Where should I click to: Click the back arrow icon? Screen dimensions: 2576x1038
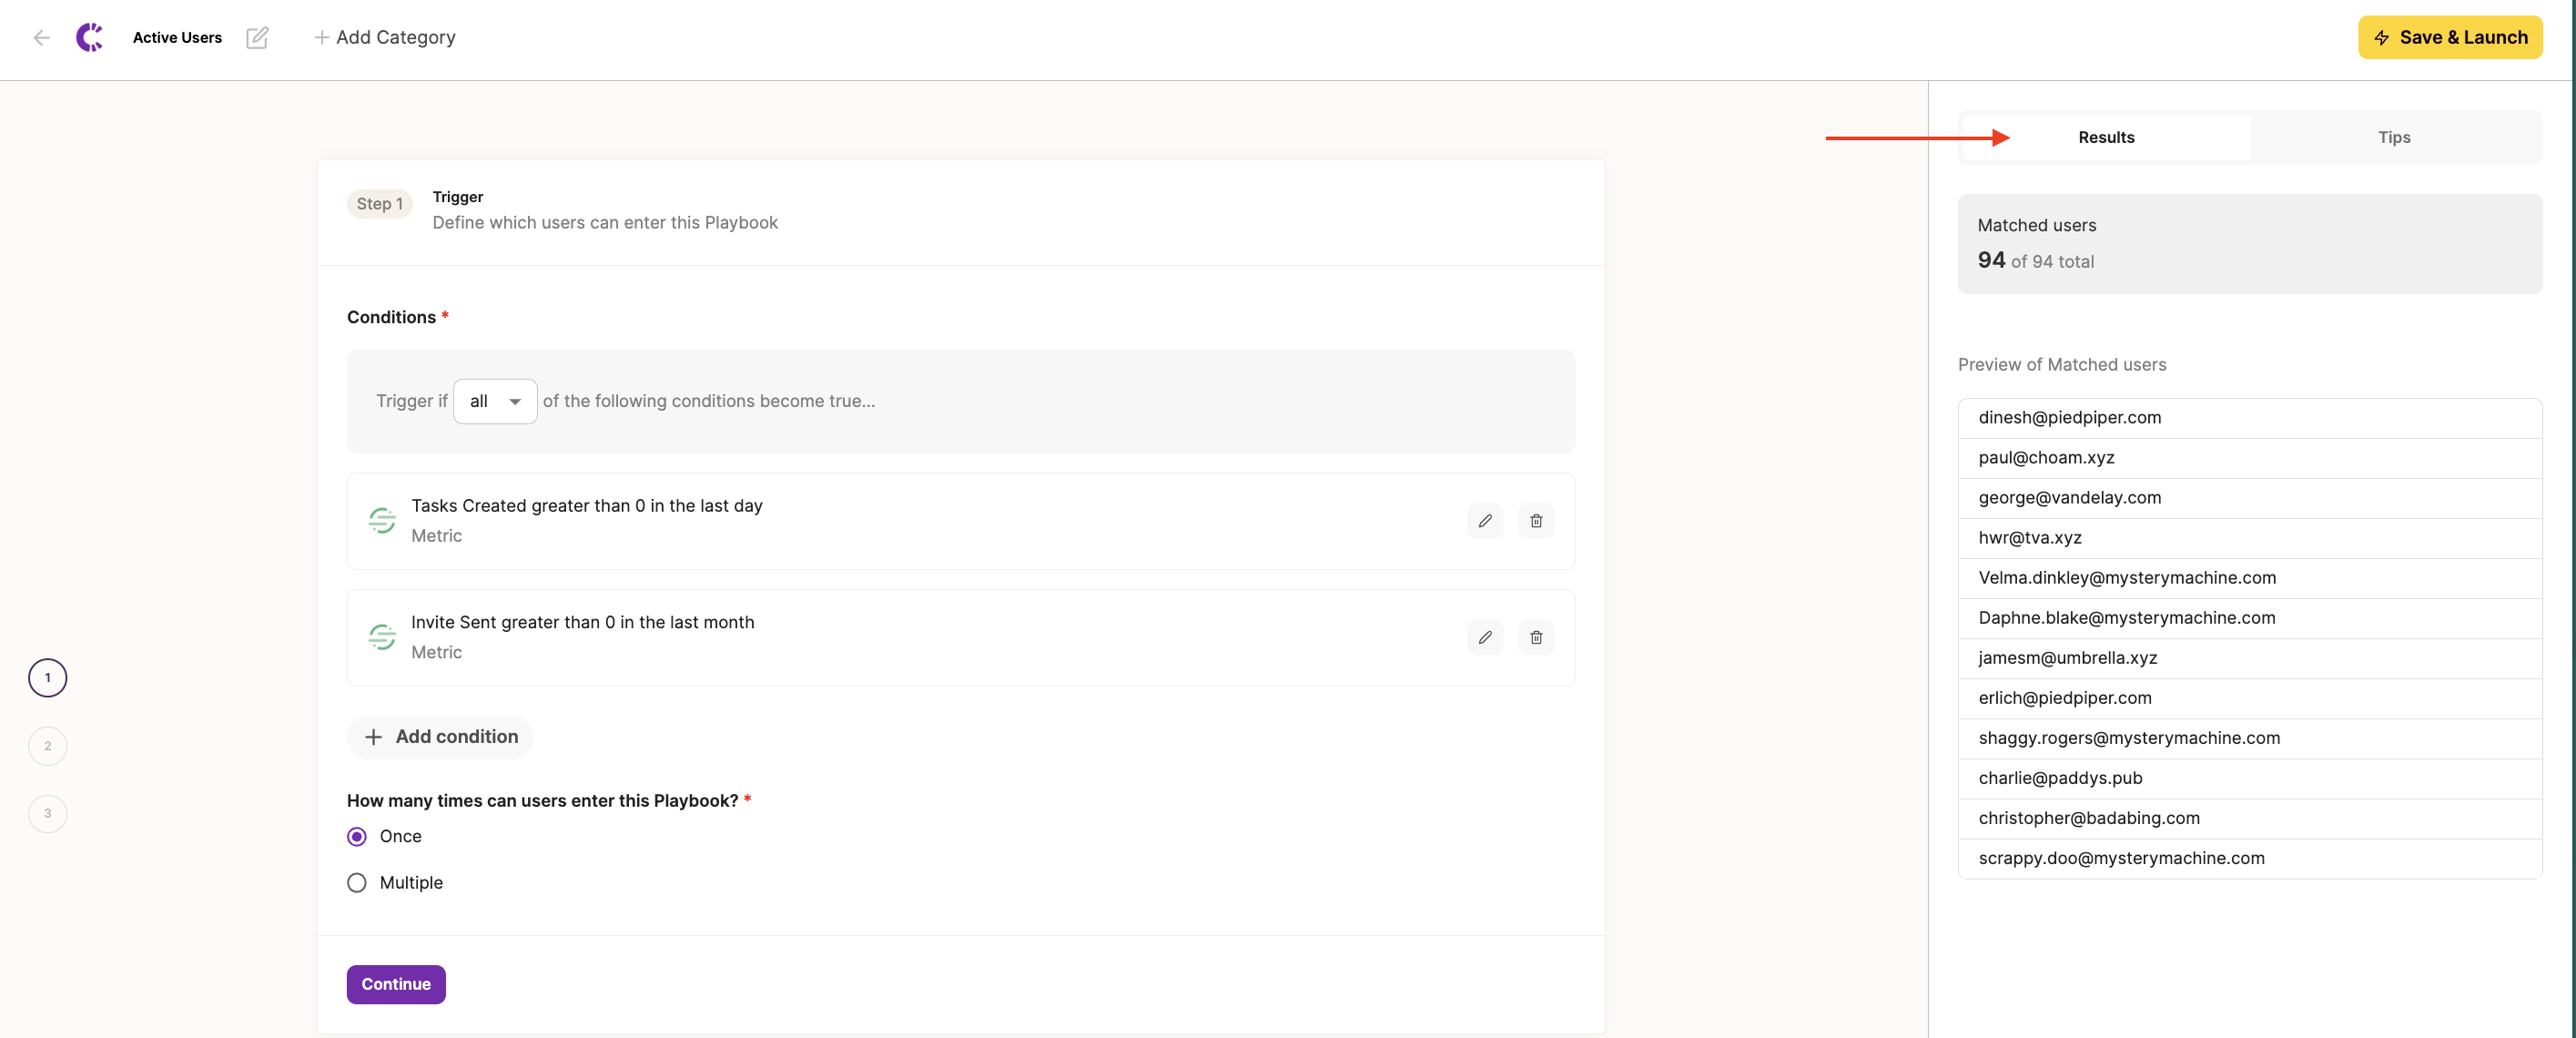tap(41, 38)
